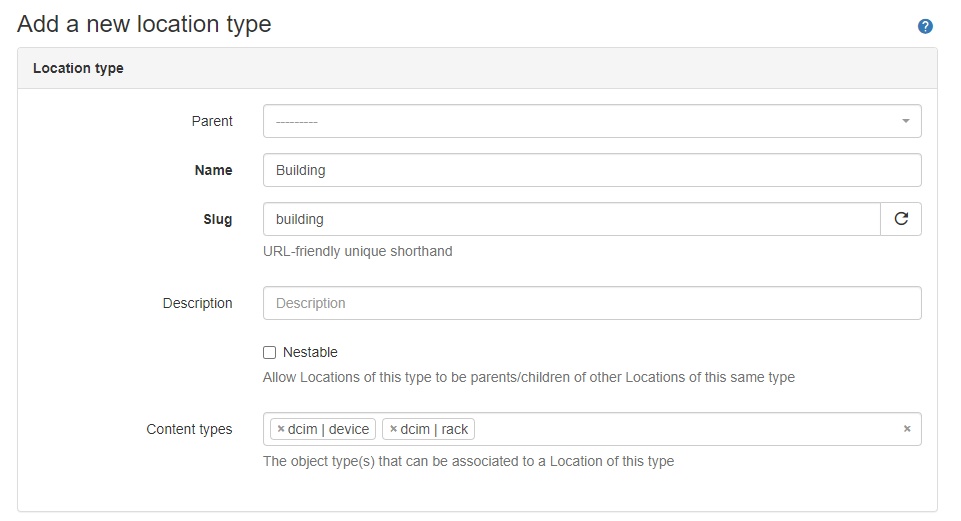The width and height of the screenshot is (961, 521).
Task: Enable the Nestable checkbox
Action: (269, 352)
